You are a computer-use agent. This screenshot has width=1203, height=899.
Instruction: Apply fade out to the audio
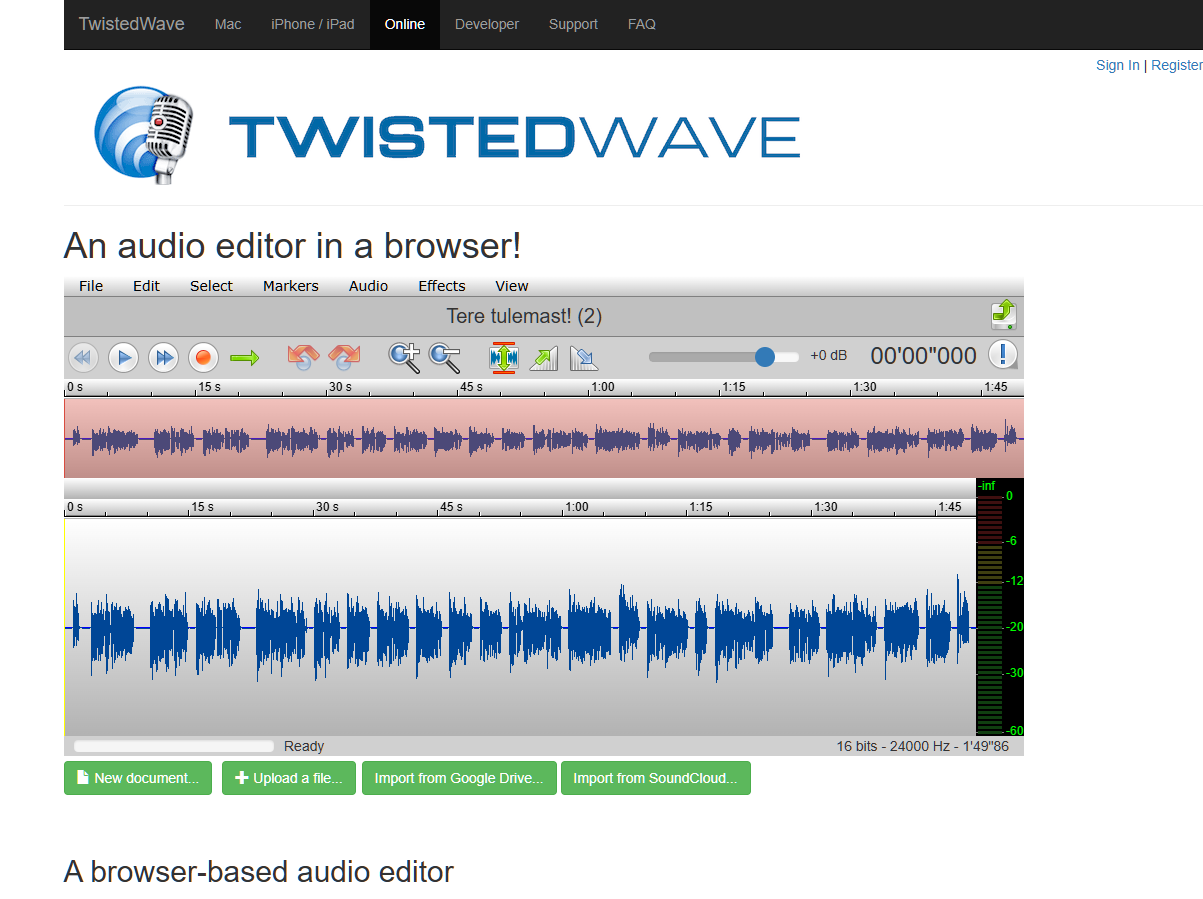pyautogui.click(x=583, y=357)
